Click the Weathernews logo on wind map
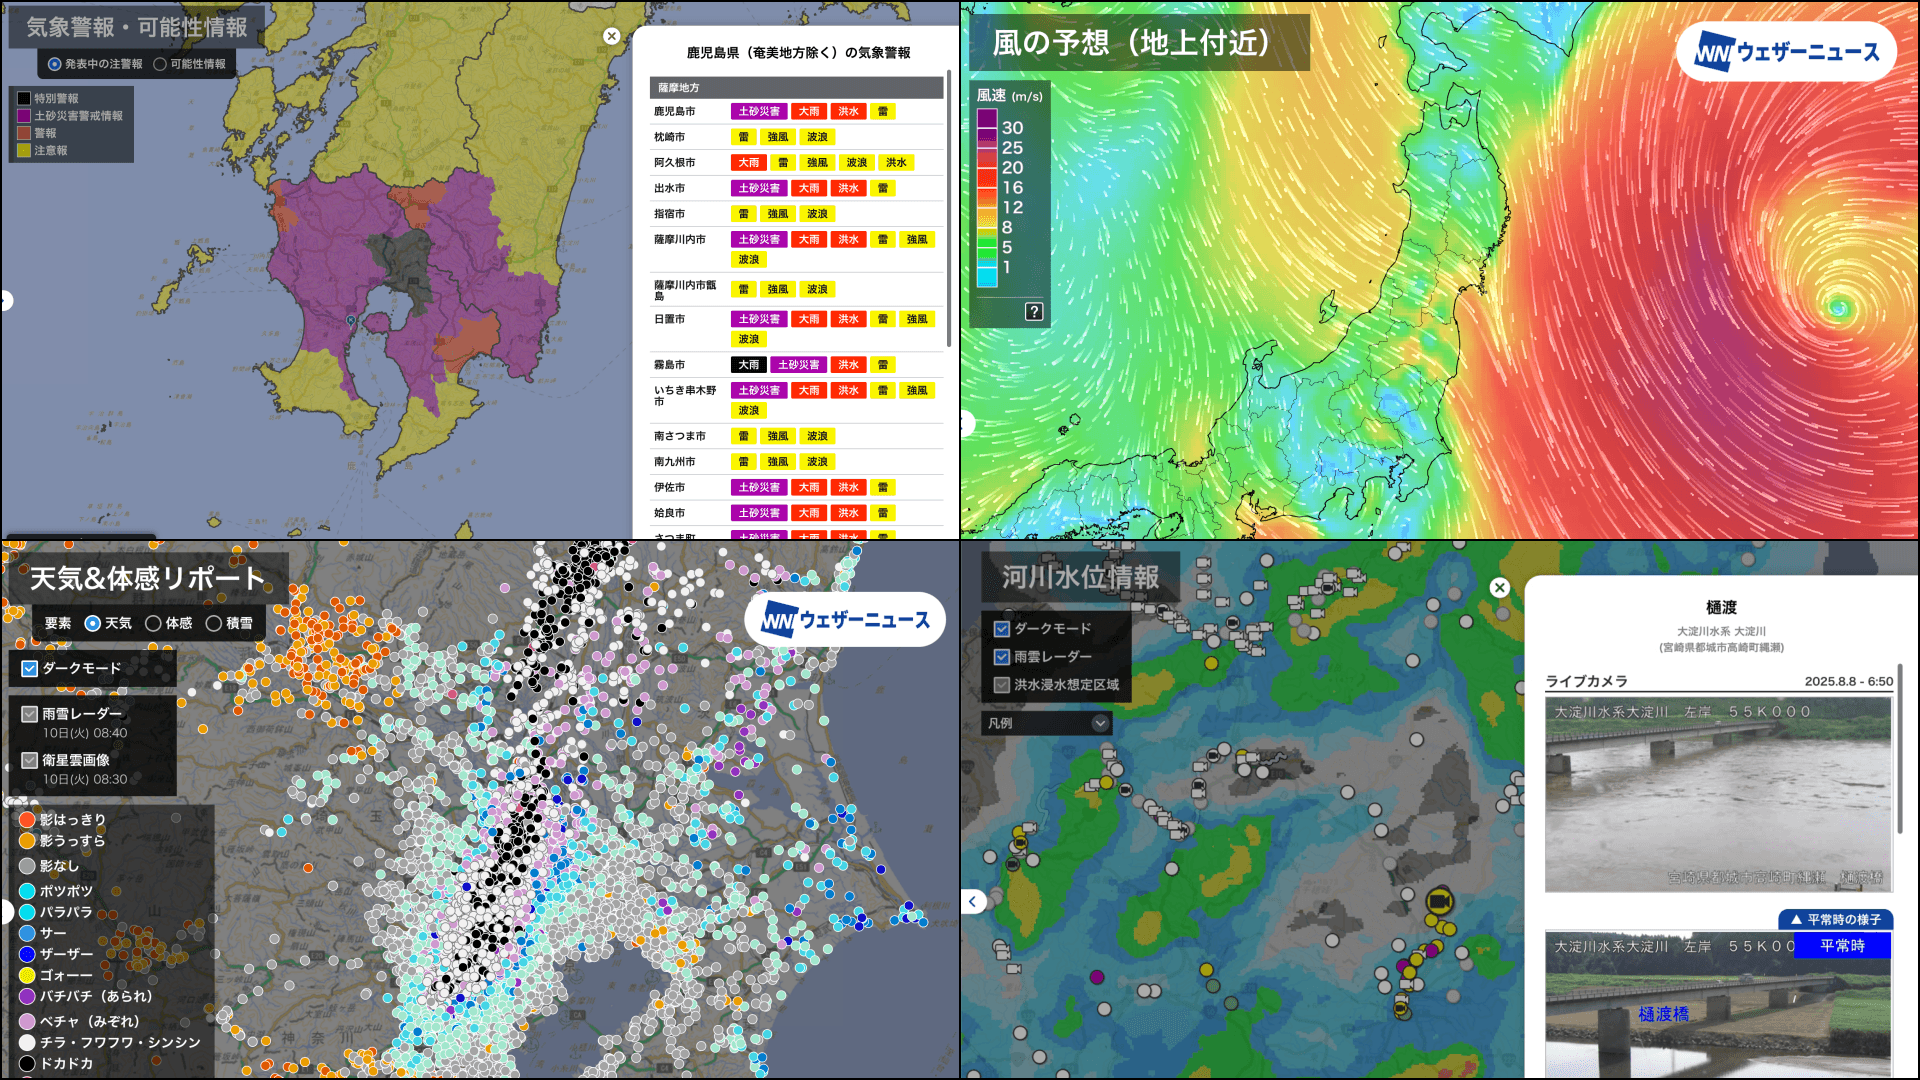Image resolution: width=1920 pixels, height=1080 pixels. (1787, 52)
